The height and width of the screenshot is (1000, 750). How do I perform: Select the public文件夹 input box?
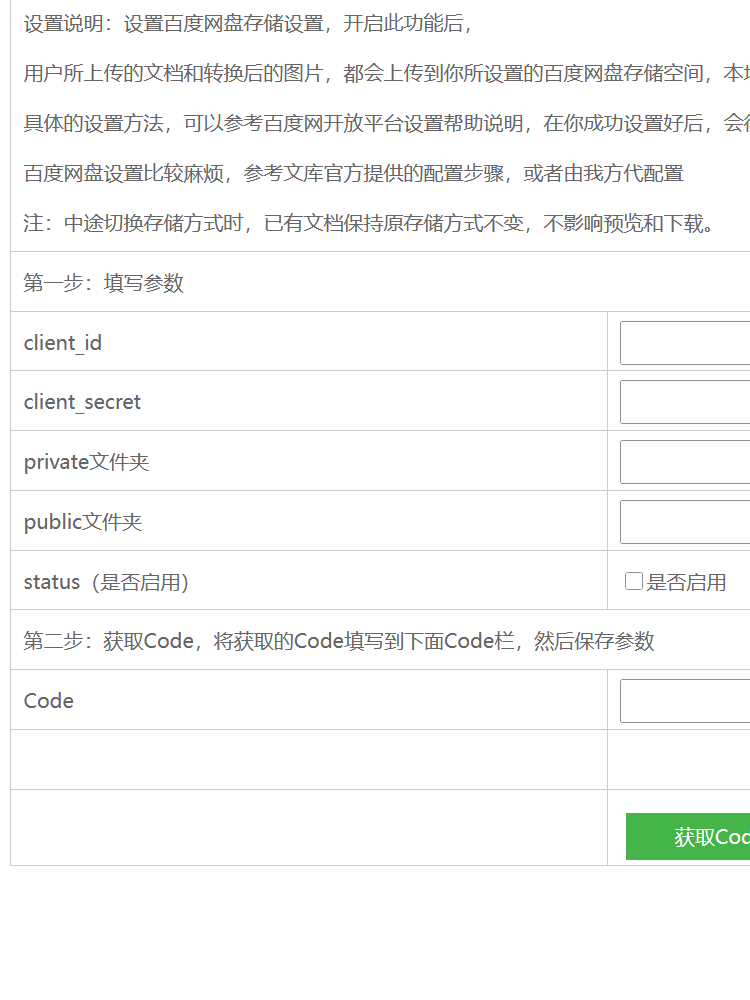685,522
